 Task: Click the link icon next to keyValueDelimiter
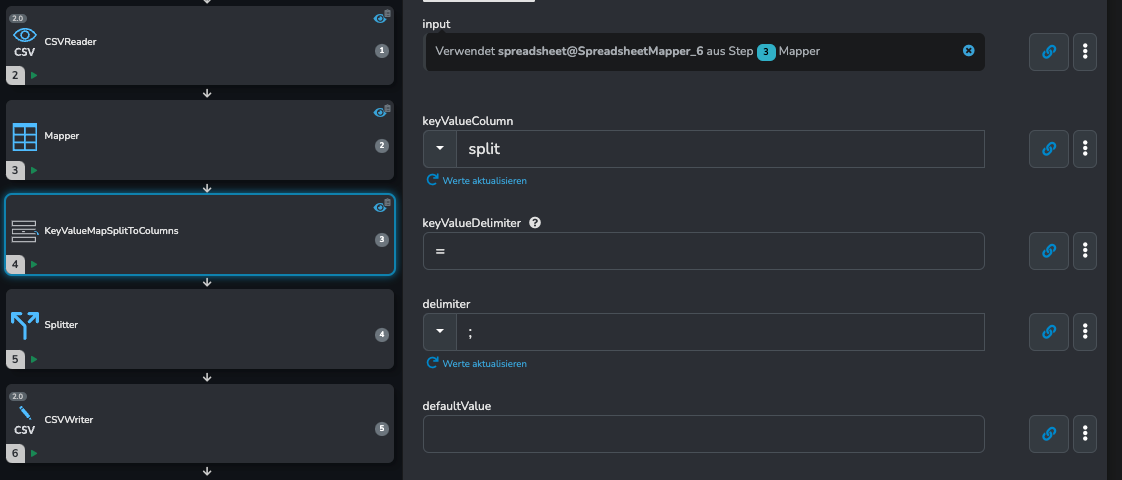tap(1048, 251)
